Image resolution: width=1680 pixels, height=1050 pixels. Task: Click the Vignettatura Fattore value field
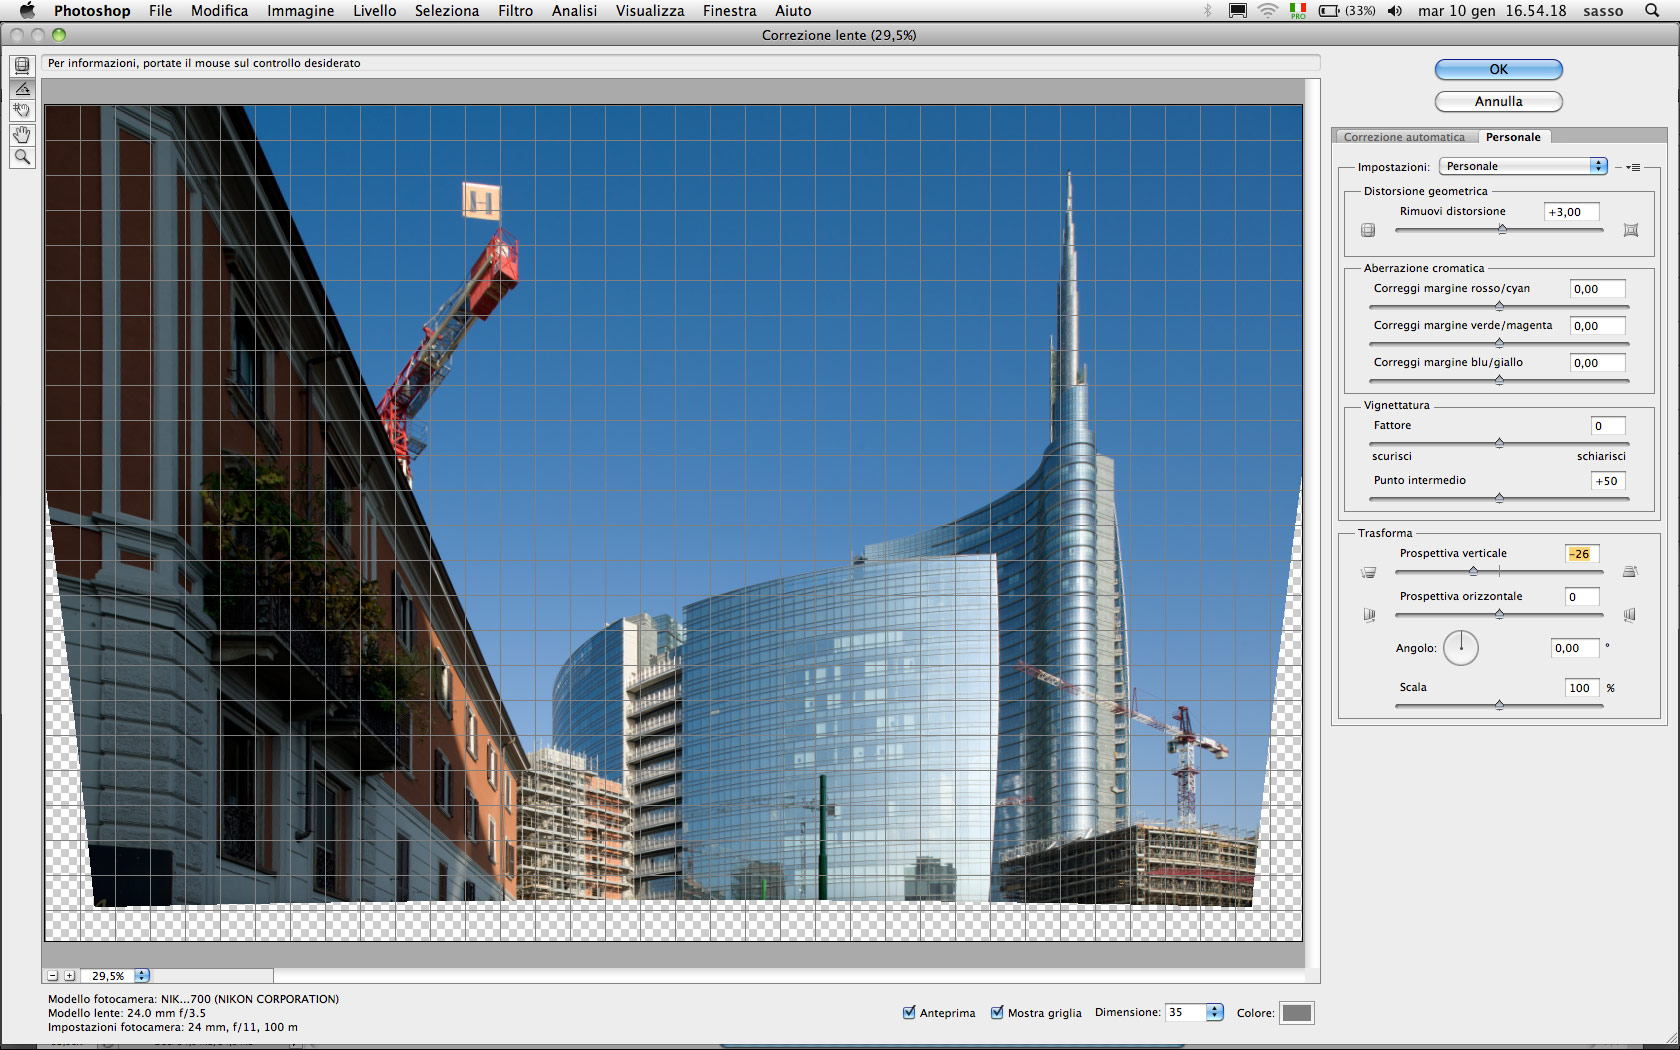click(x=1608, y=426)
